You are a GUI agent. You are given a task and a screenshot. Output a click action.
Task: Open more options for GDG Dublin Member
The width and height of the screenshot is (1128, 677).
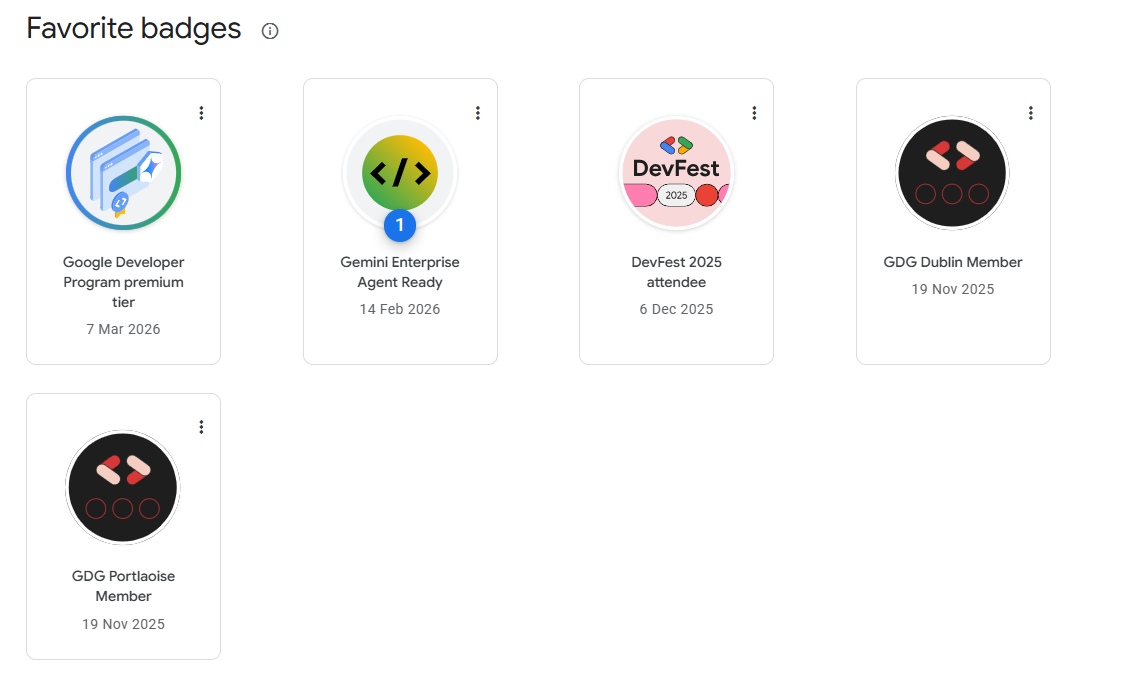pos(1031,113)
